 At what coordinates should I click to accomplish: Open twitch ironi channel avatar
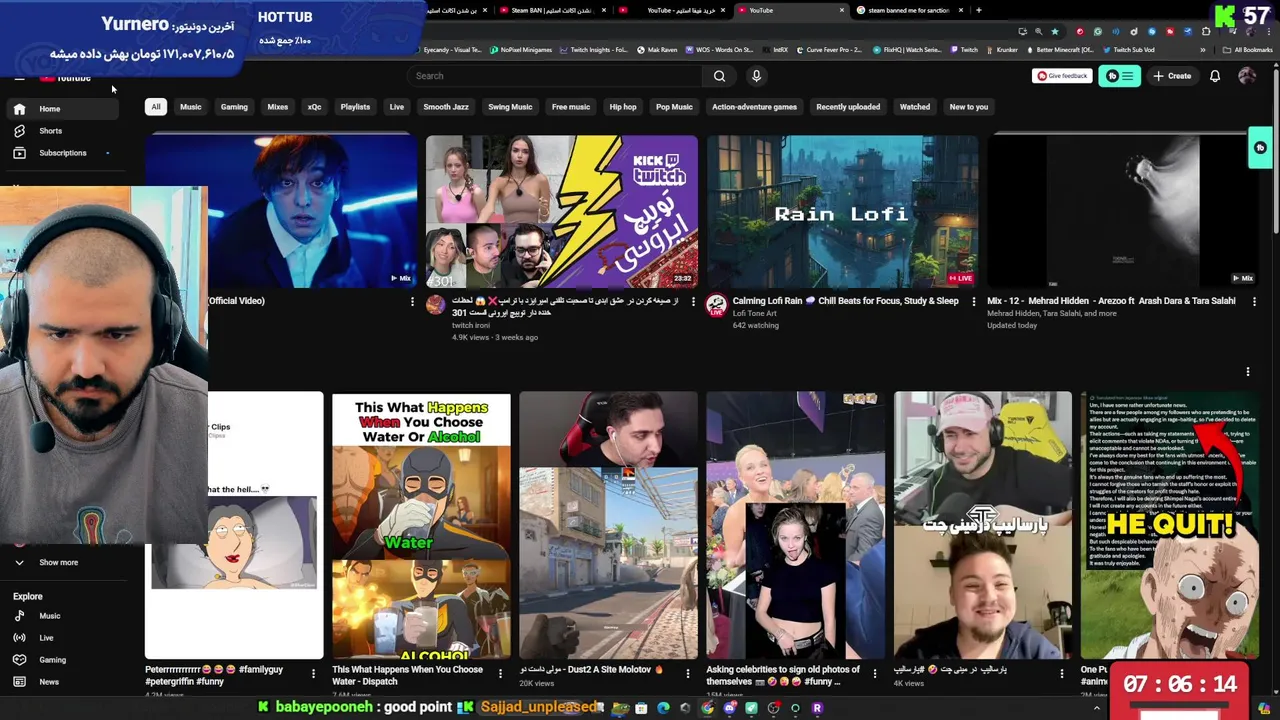pyautogui.click(x=435, y=305)
